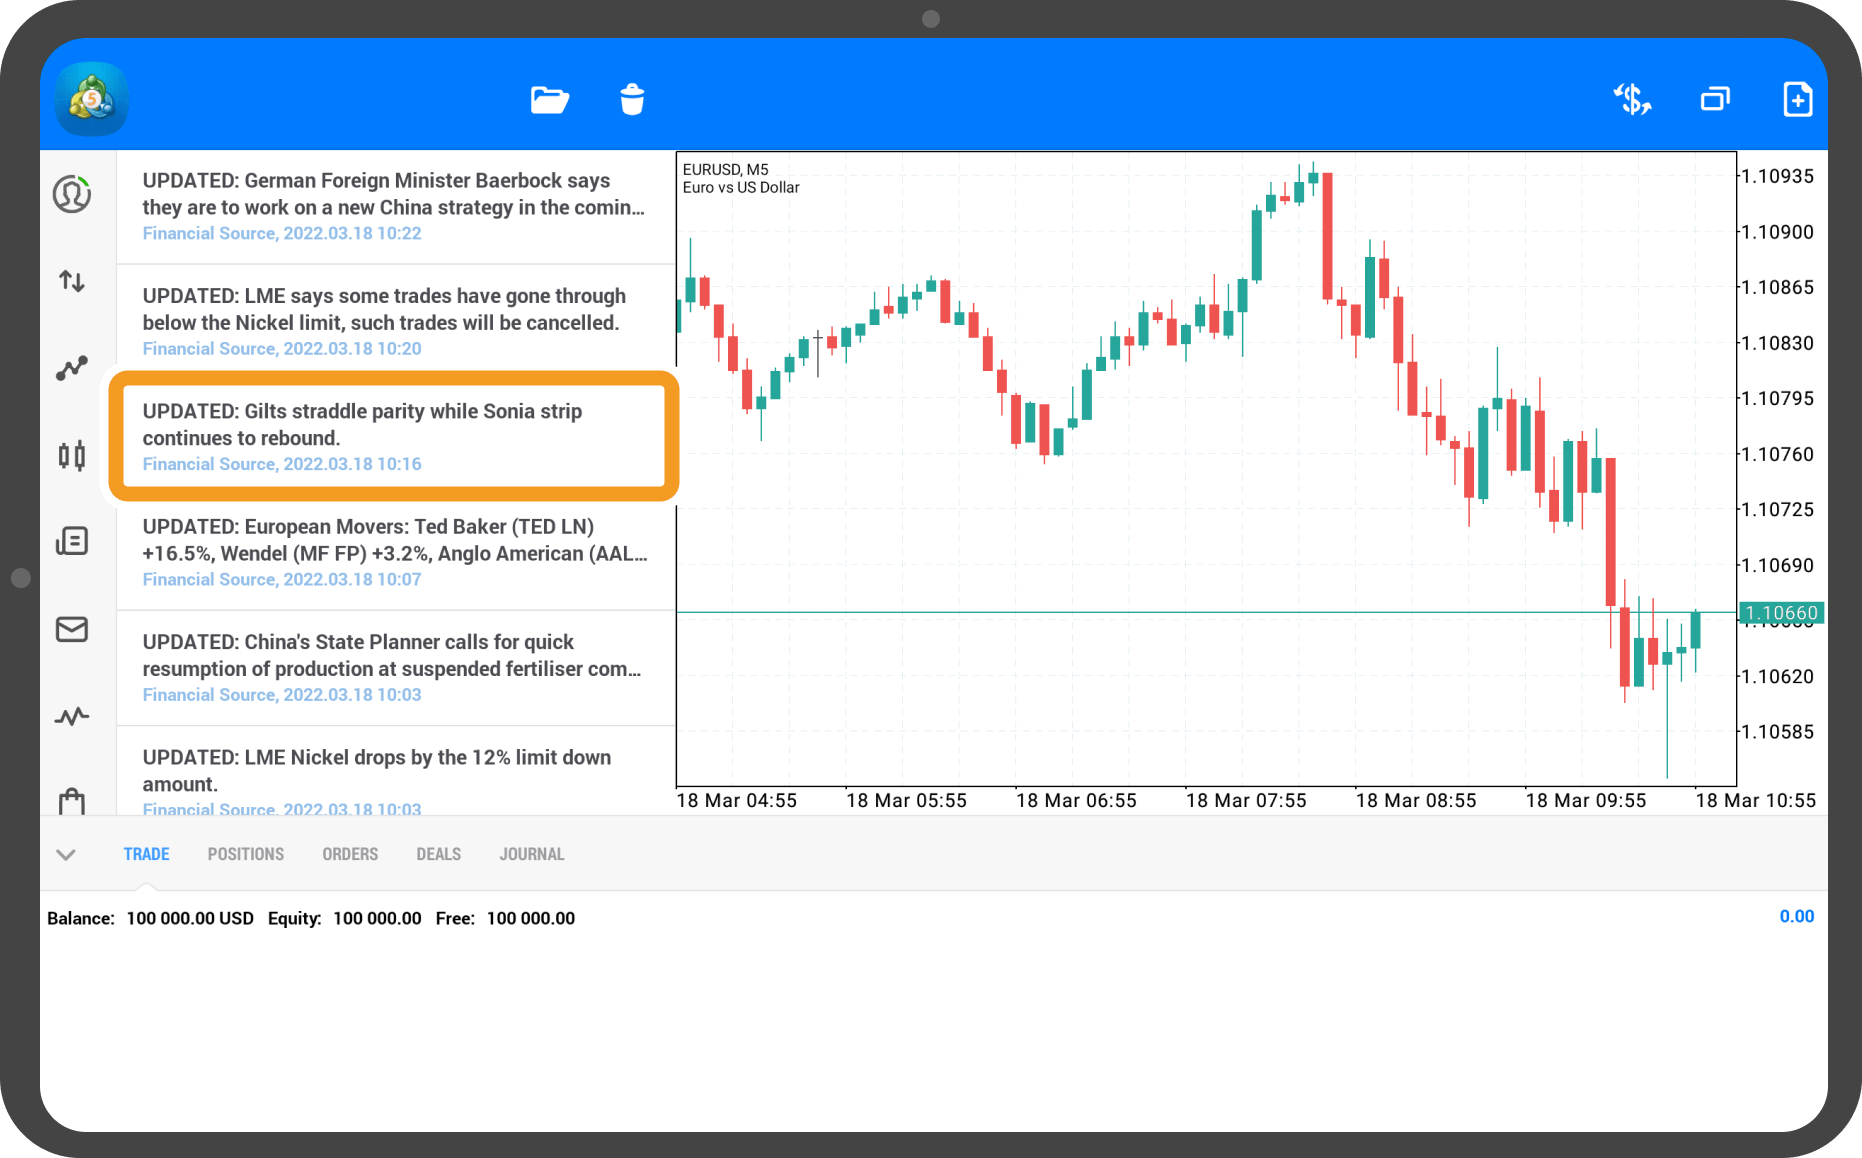
Task: Open the MetaTrader 5 app logo
Action: [x=92, y=99]
